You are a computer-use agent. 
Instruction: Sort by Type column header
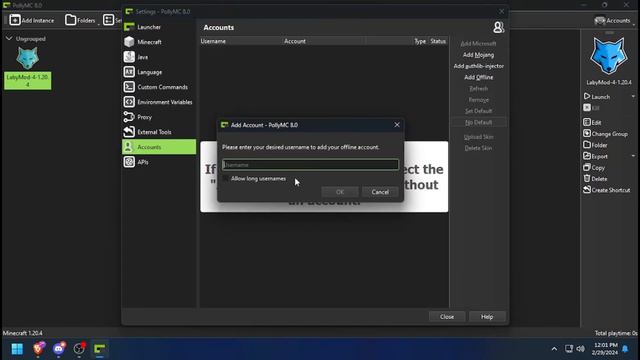[420, 41]
